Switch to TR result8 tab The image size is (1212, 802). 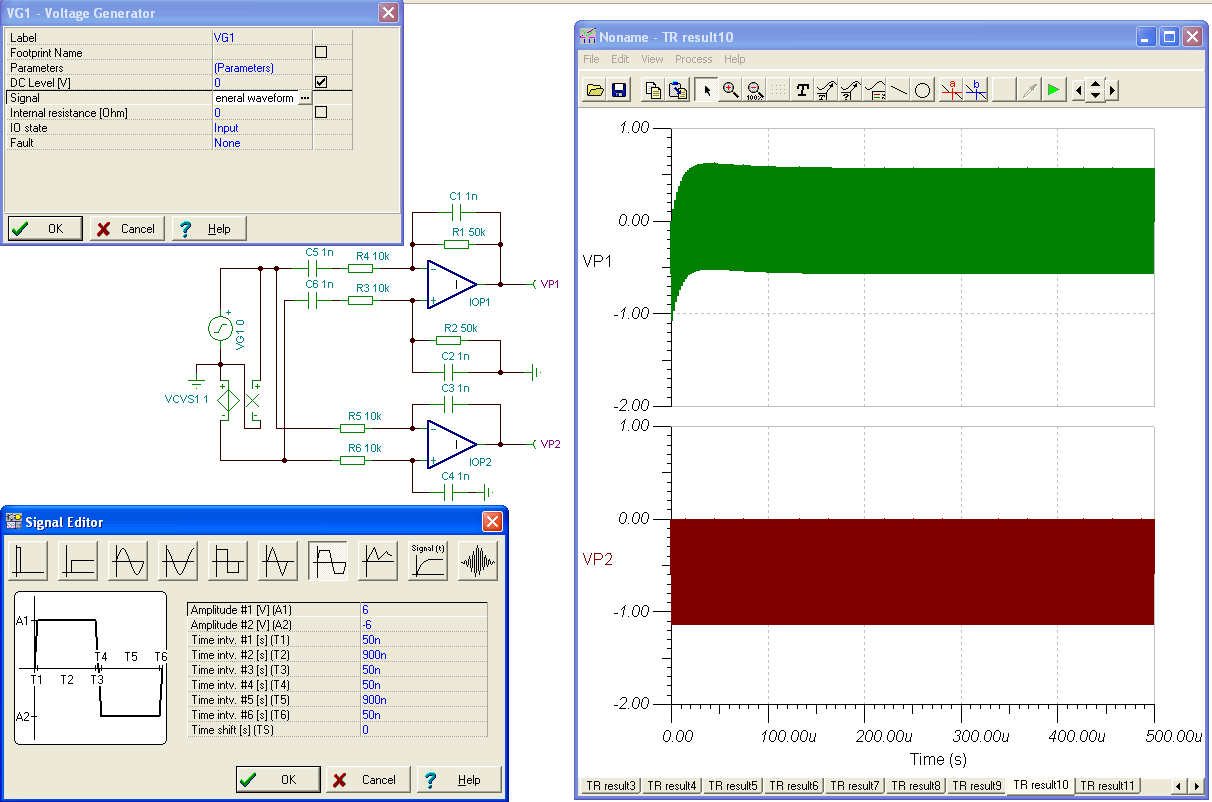click(916, 786)
